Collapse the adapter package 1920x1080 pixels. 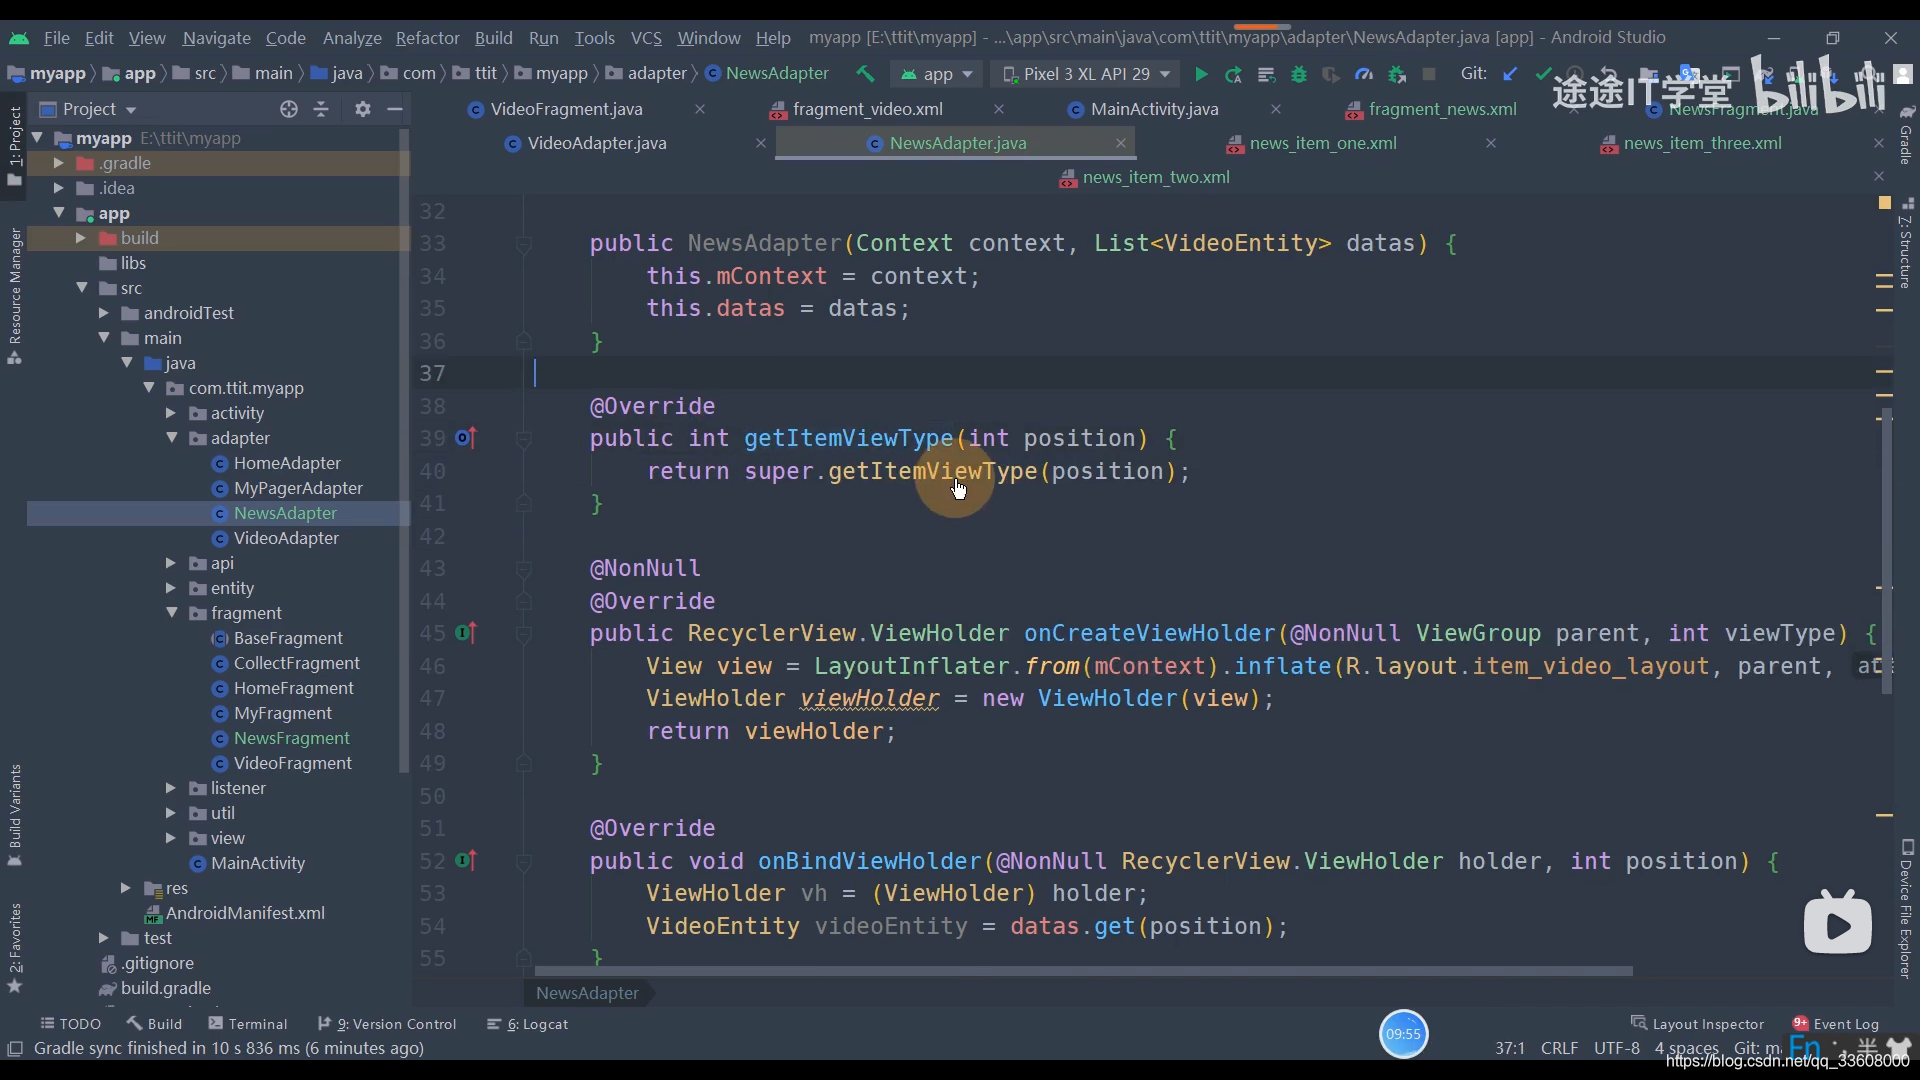172,438
